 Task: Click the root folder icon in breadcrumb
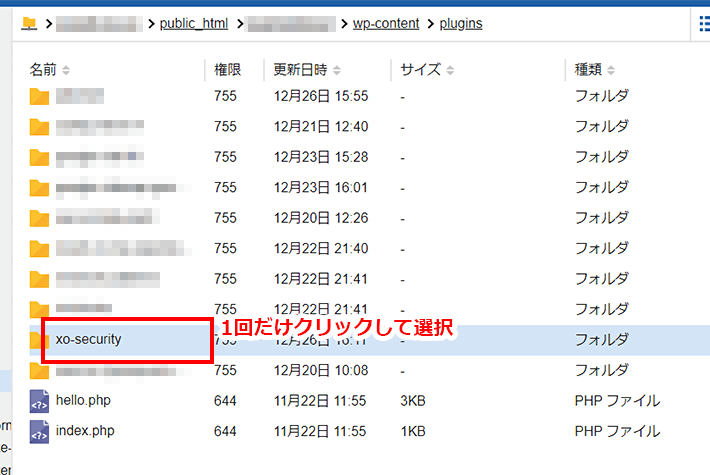point(29,22)
